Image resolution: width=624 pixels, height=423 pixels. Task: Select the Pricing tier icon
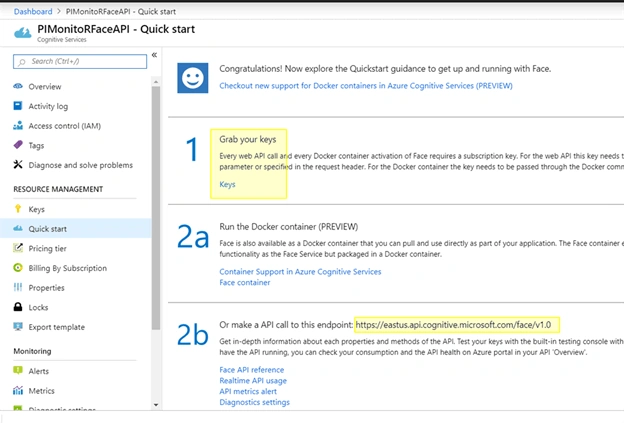pos(18,248)
